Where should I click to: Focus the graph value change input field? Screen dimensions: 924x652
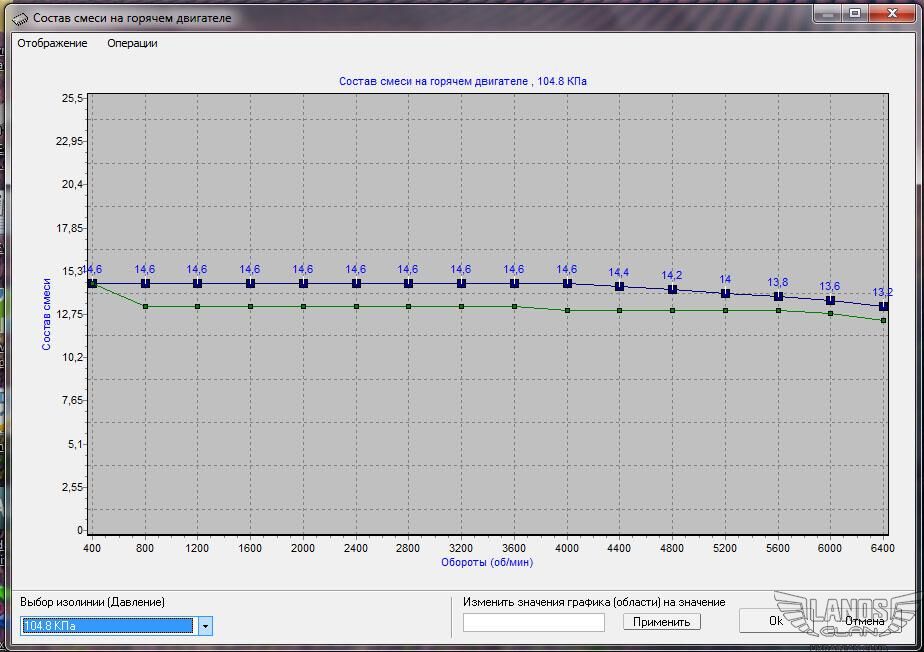(x=534, y=622)
